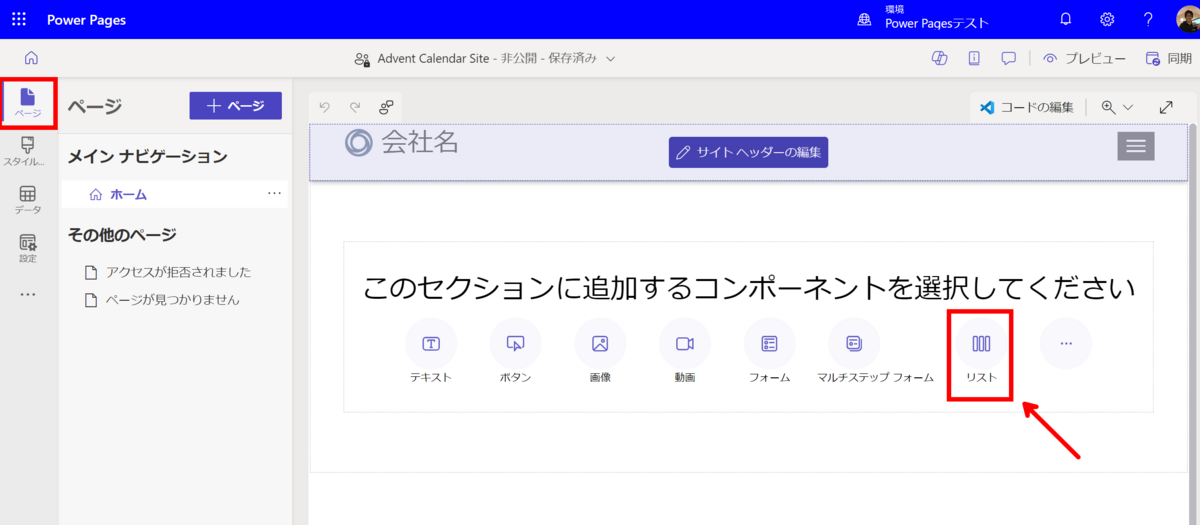
Task: Add a ボタン component
Action: tap(515, 352)
